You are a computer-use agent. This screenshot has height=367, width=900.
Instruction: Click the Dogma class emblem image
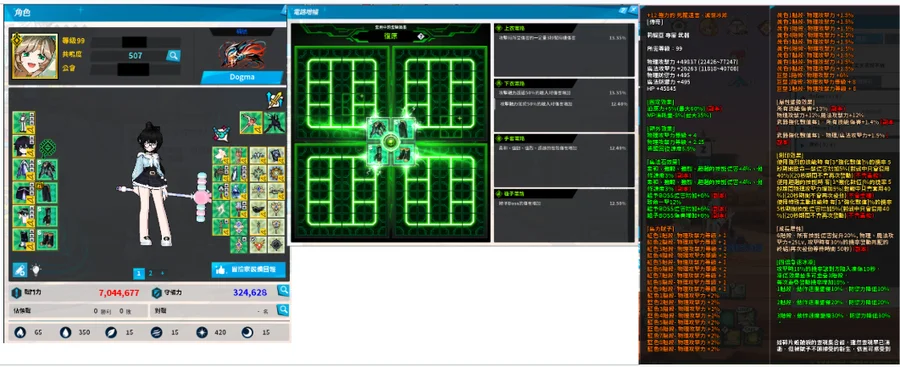242,54
